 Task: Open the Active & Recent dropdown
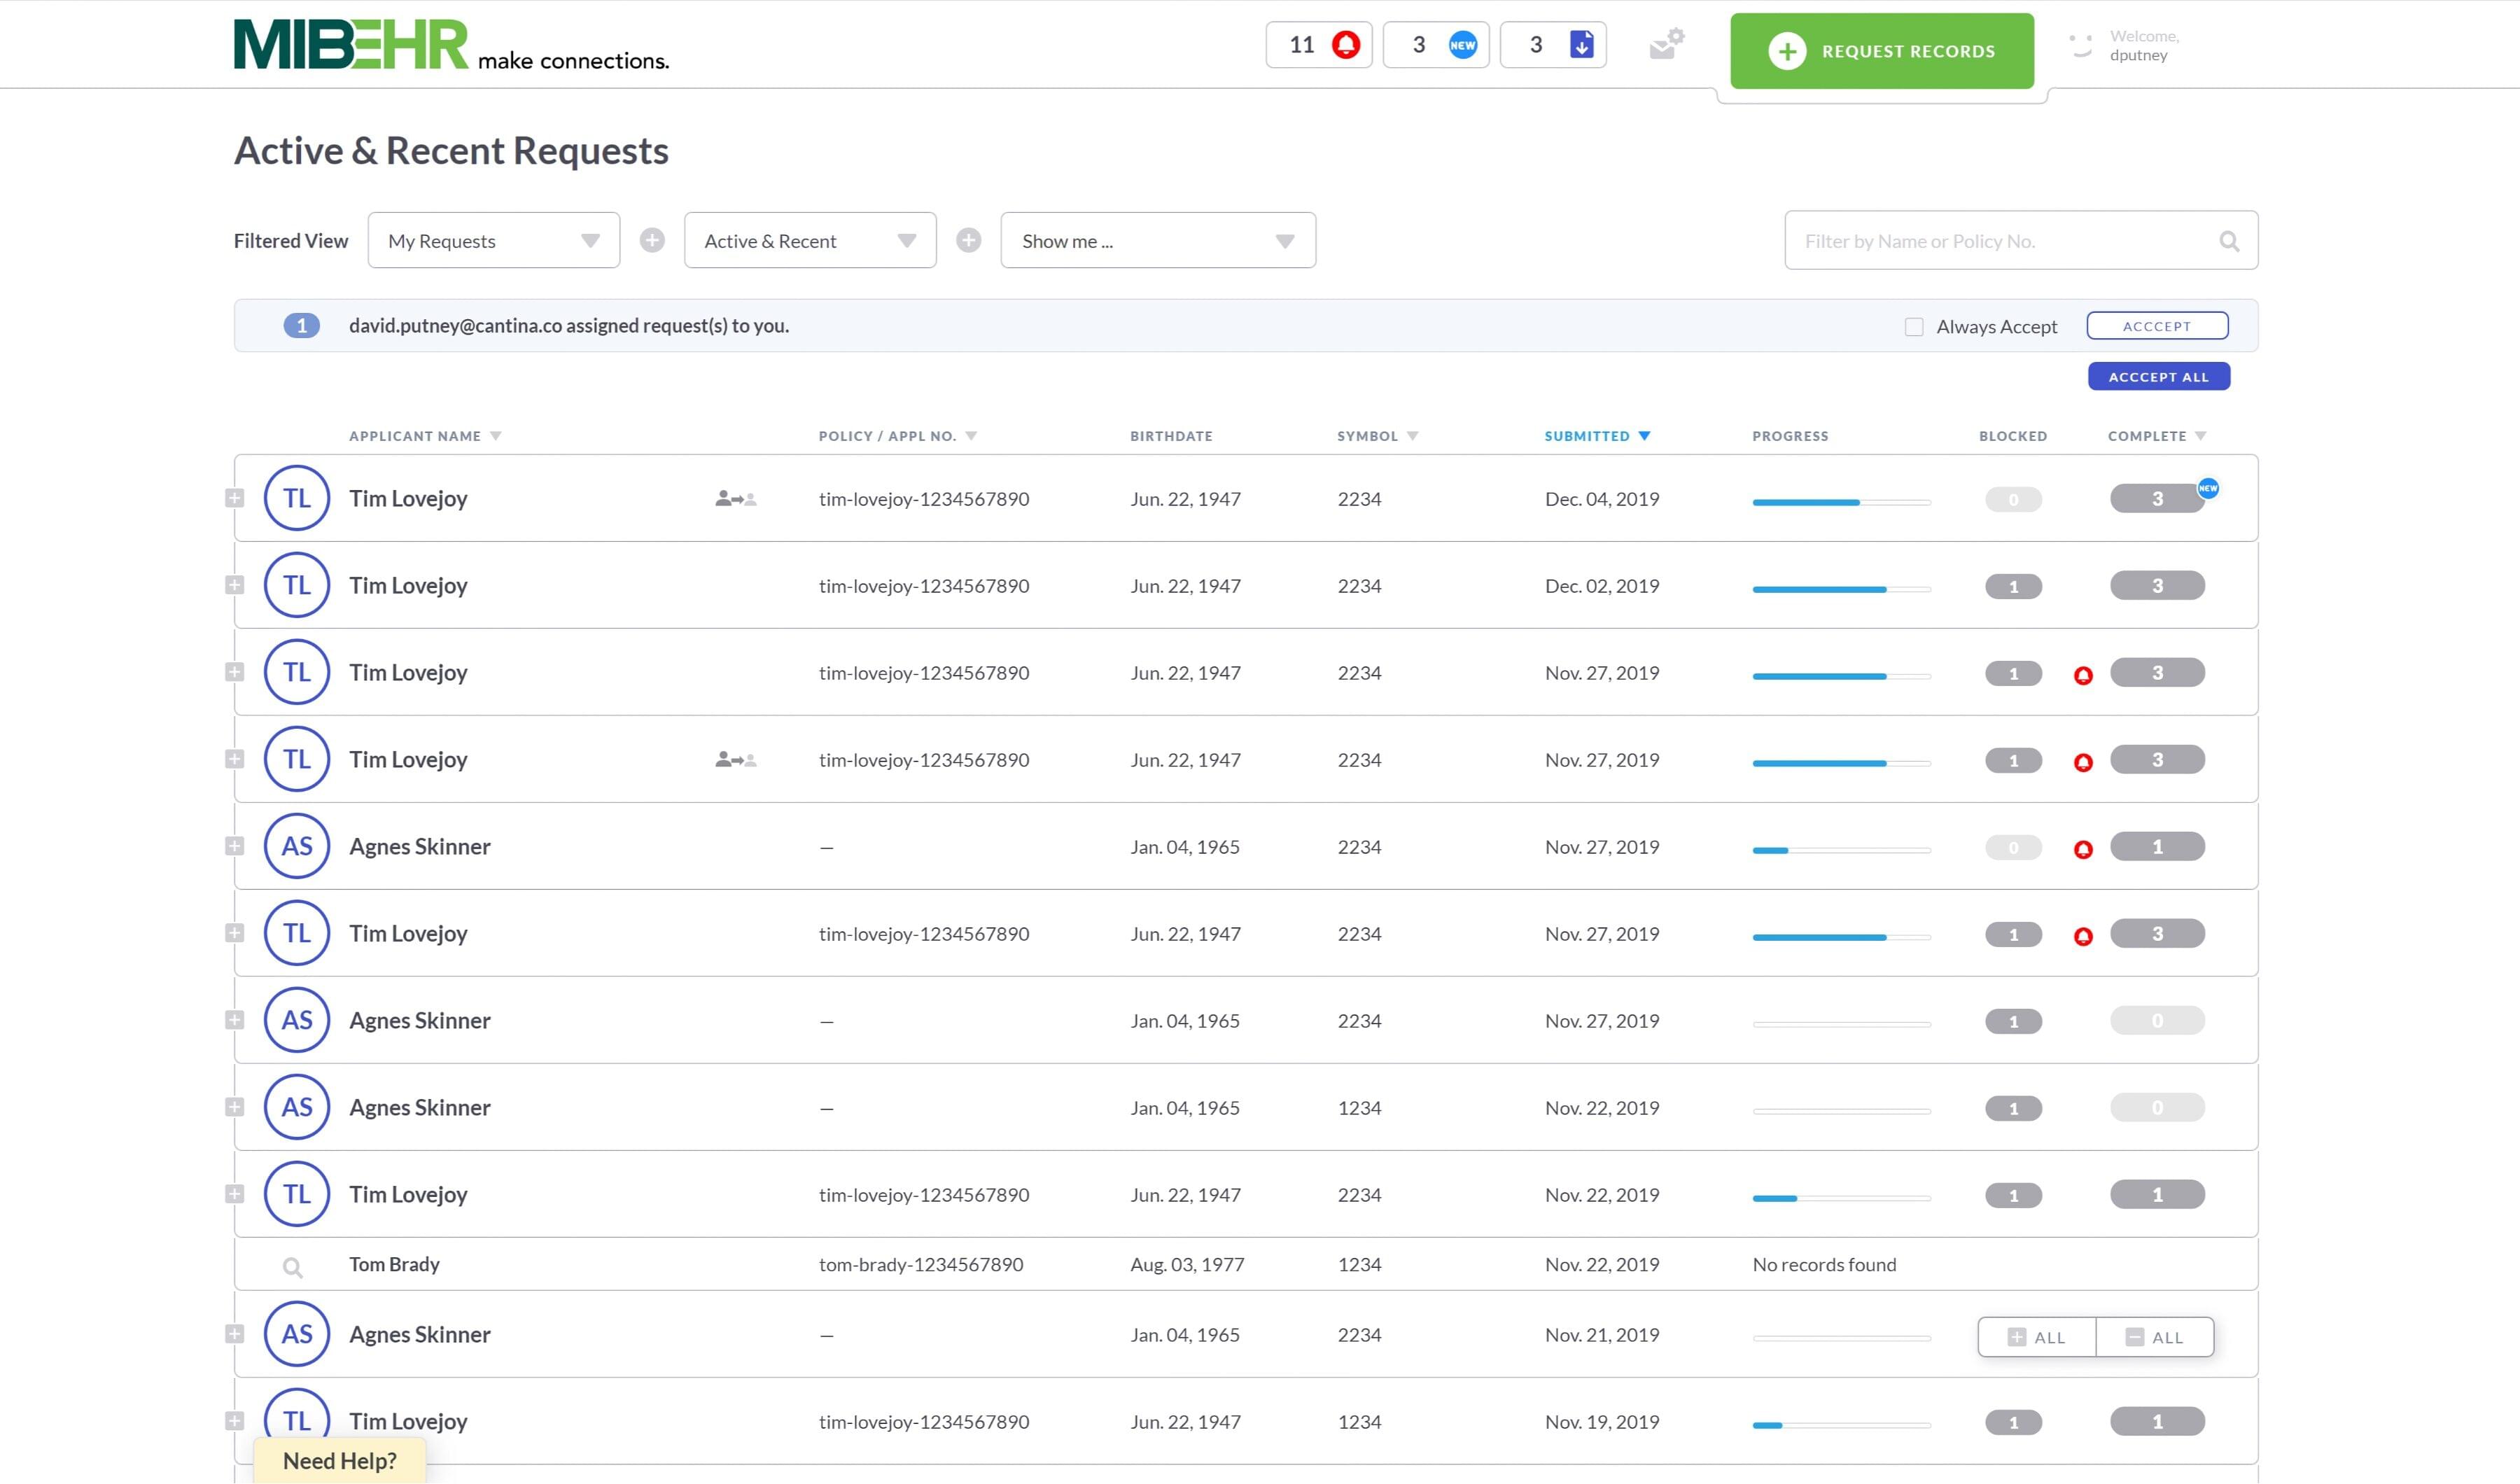tap(809, 240)
